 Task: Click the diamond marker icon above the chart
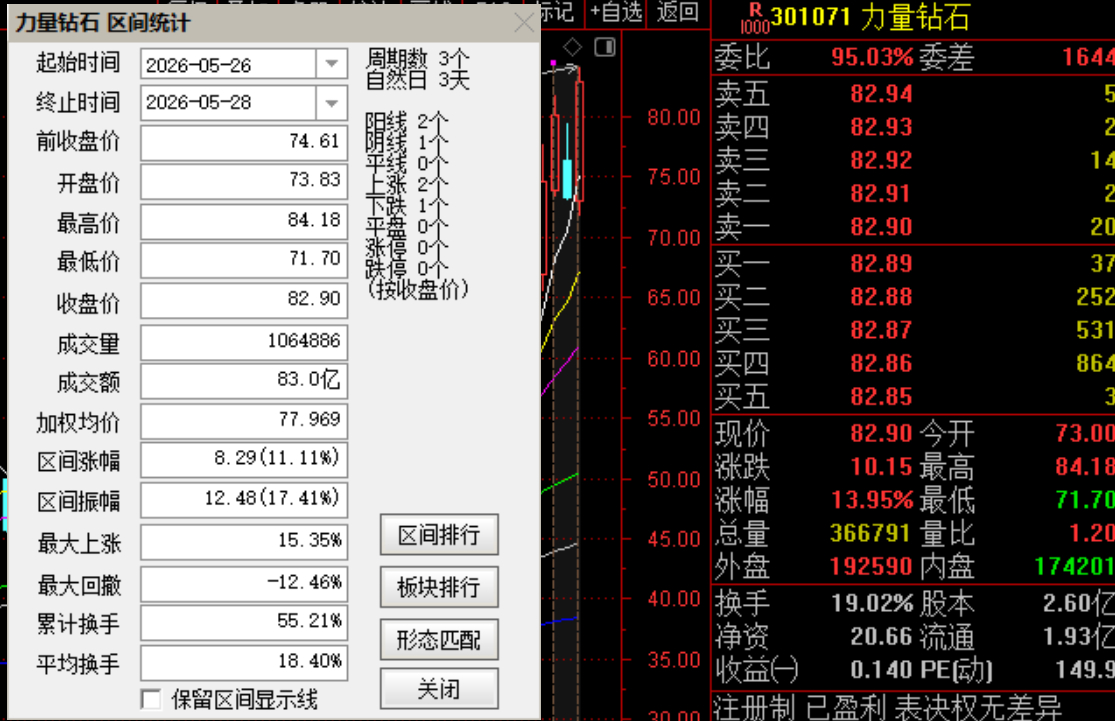572,48
